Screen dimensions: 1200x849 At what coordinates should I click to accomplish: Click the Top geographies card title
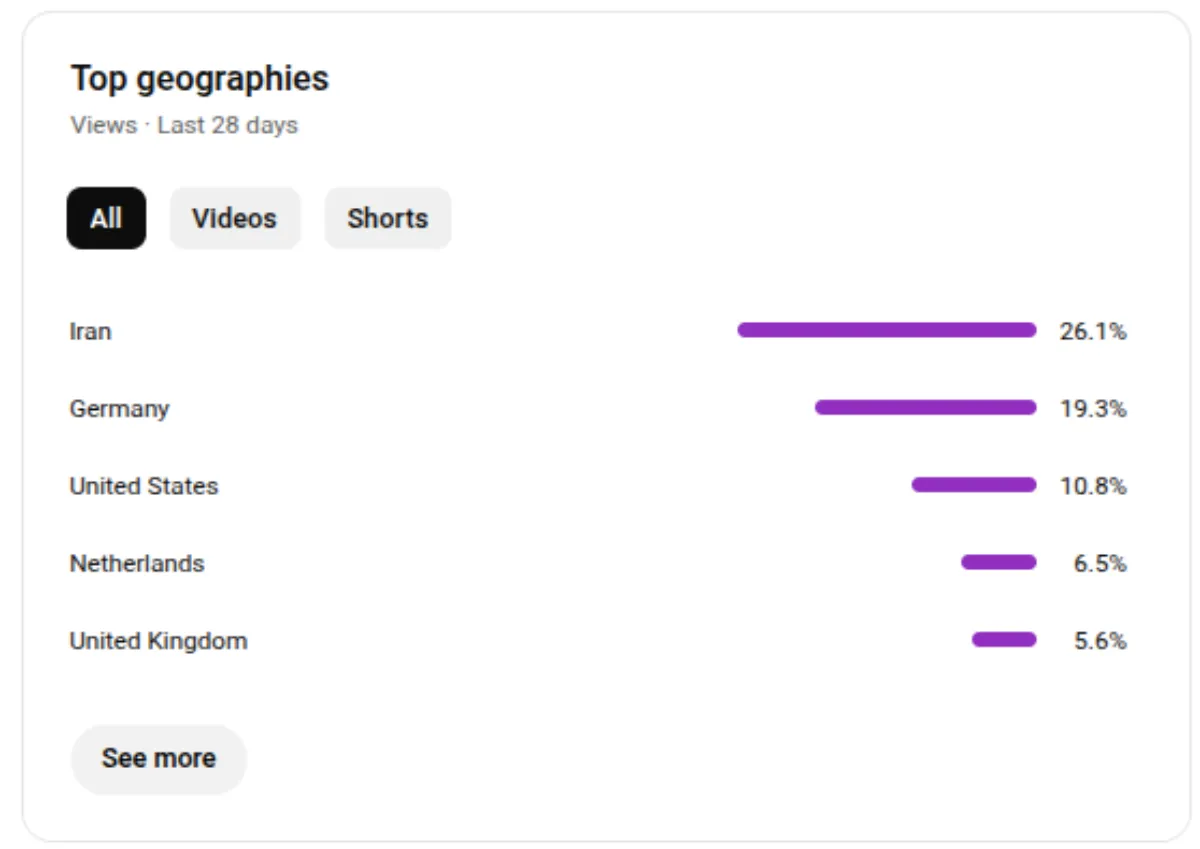(199, 78)
